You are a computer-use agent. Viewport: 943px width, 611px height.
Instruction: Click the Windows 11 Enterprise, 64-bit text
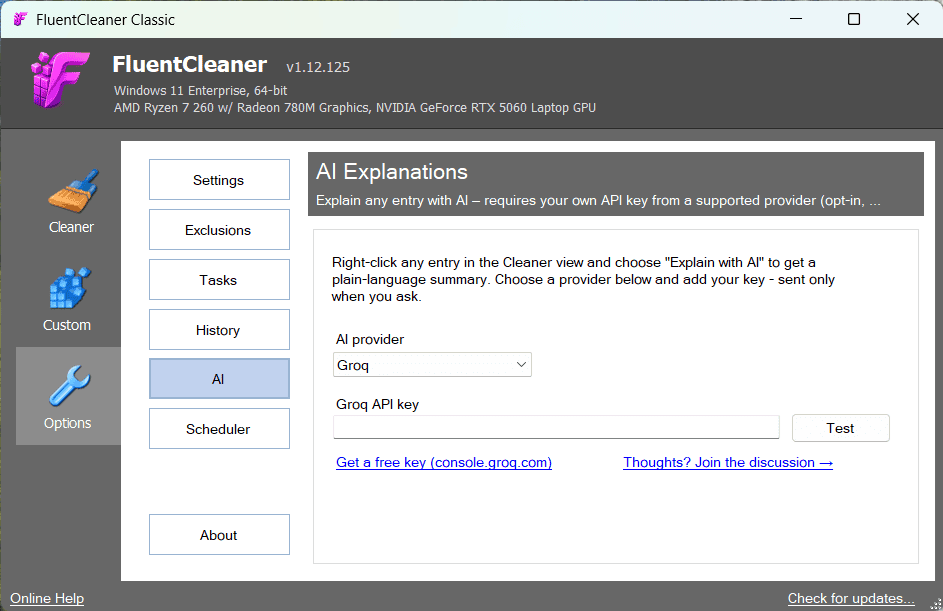tap(200, 90)
